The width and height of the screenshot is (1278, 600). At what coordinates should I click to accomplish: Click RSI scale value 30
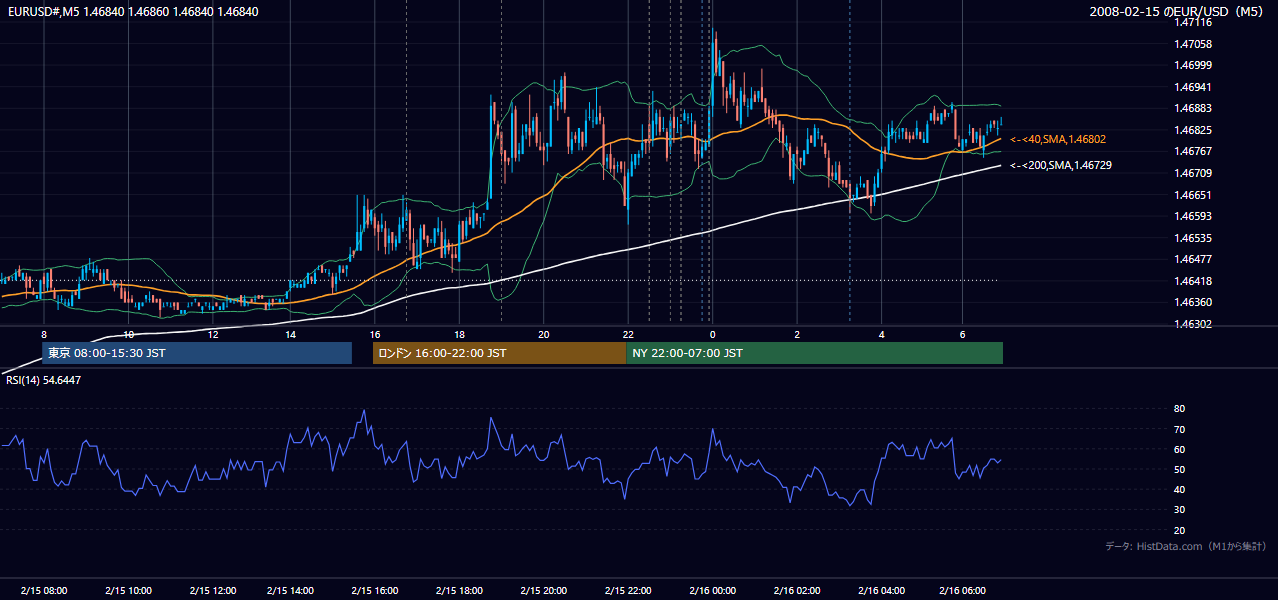tap(1179, 510)
